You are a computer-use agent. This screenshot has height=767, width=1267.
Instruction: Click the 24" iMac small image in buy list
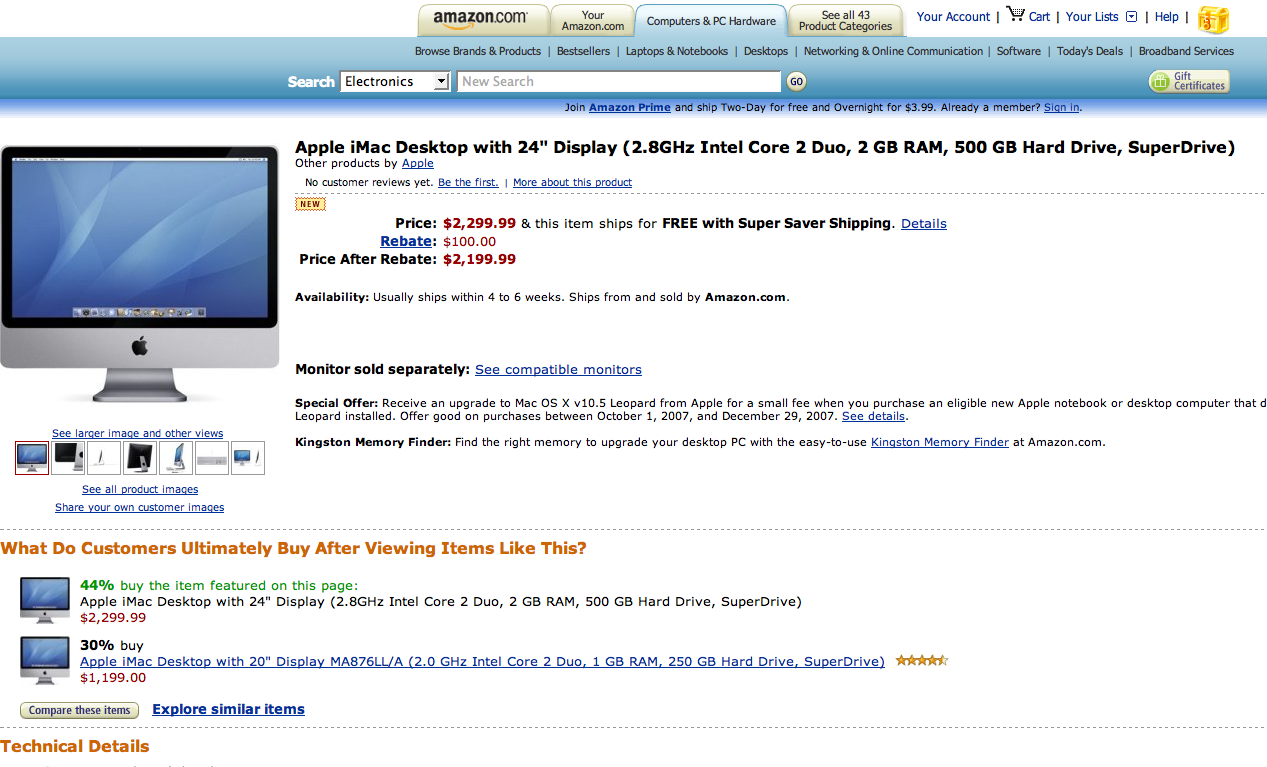[x=45, y=601]
